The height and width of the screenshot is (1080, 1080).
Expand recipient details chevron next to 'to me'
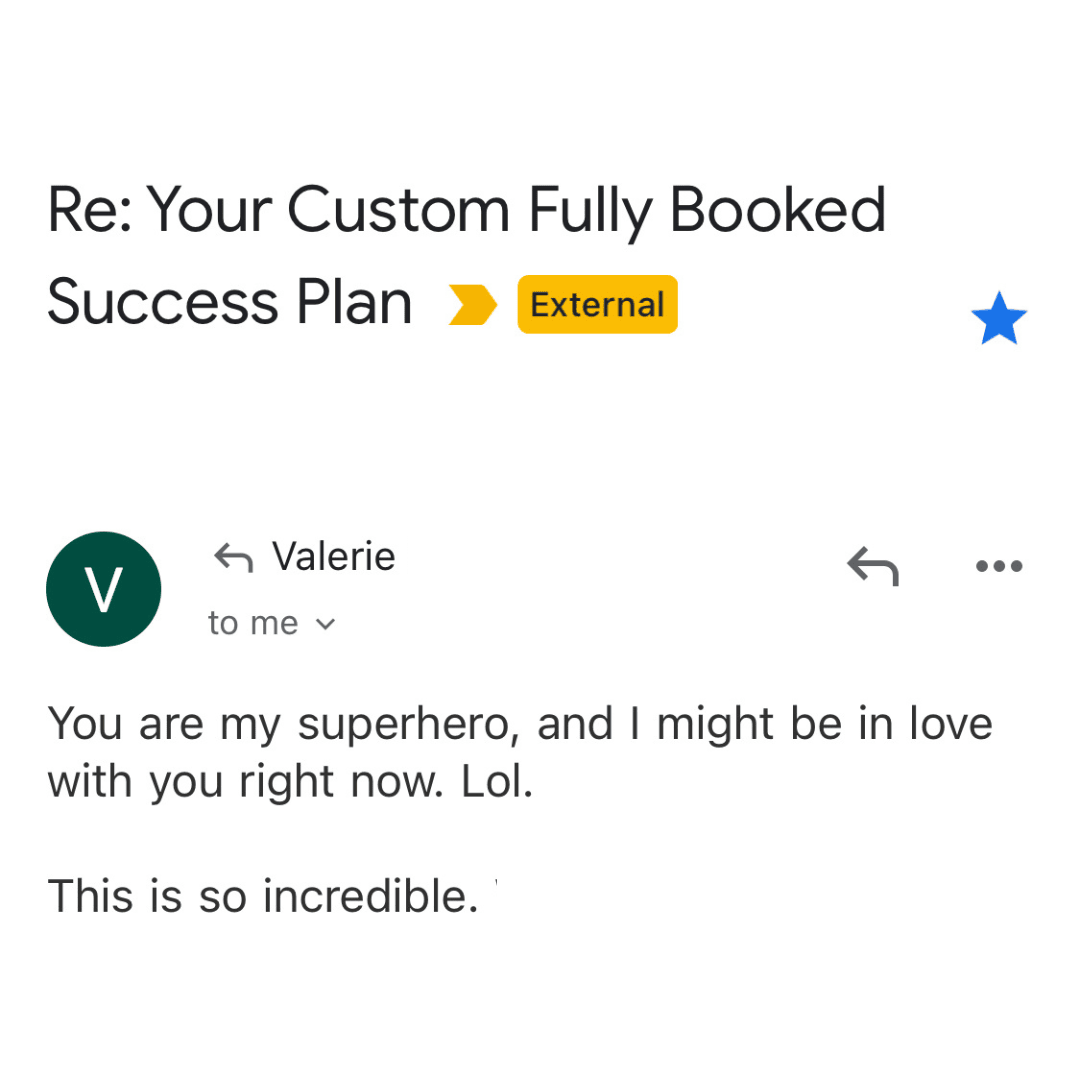click(x=325, y=625)
